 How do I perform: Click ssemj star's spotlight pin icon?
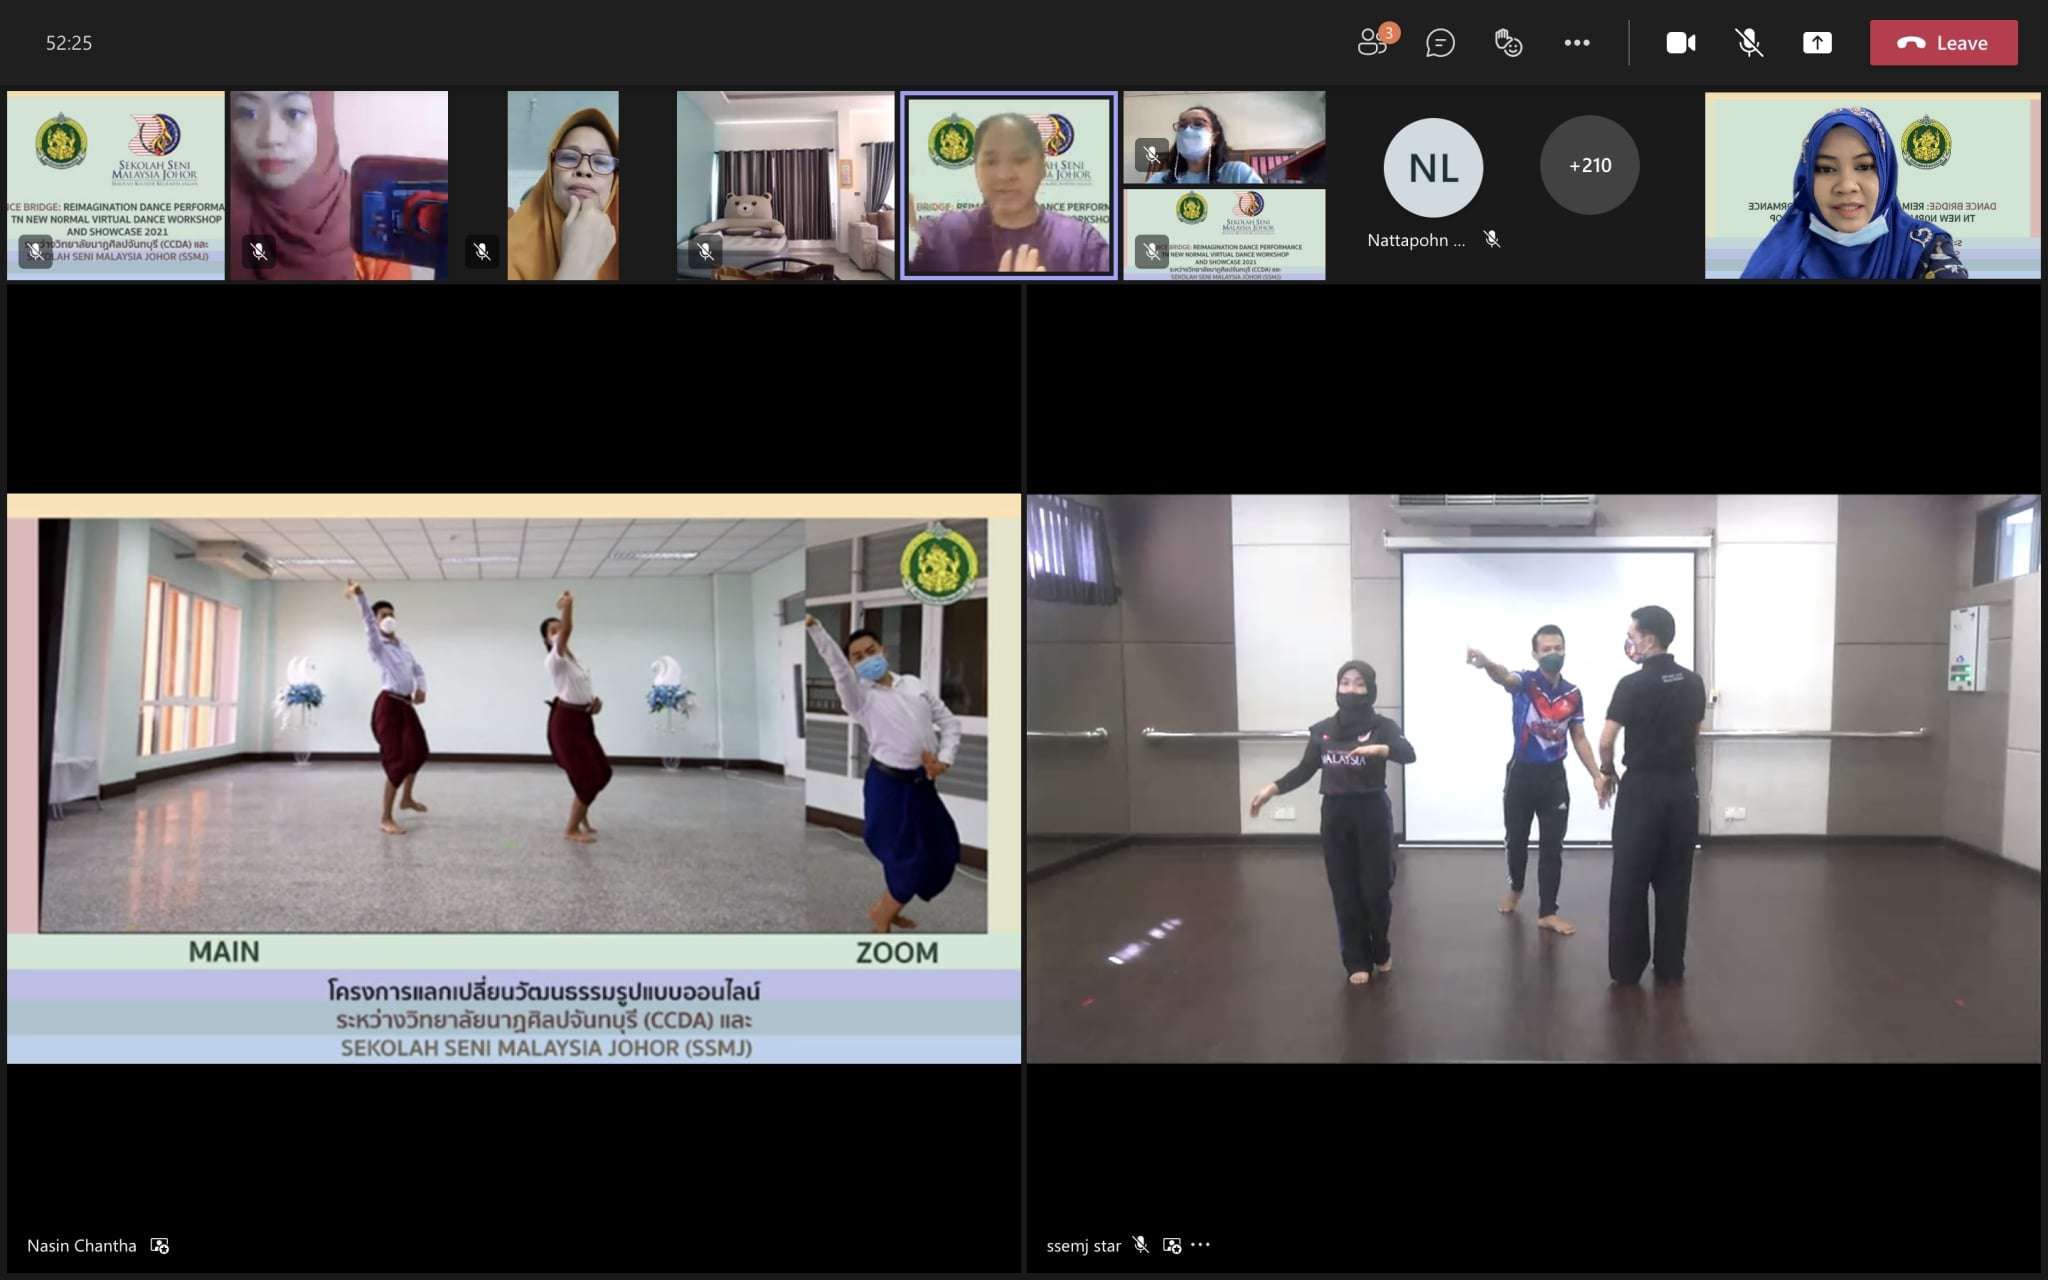click(x=1172, y=1245)
